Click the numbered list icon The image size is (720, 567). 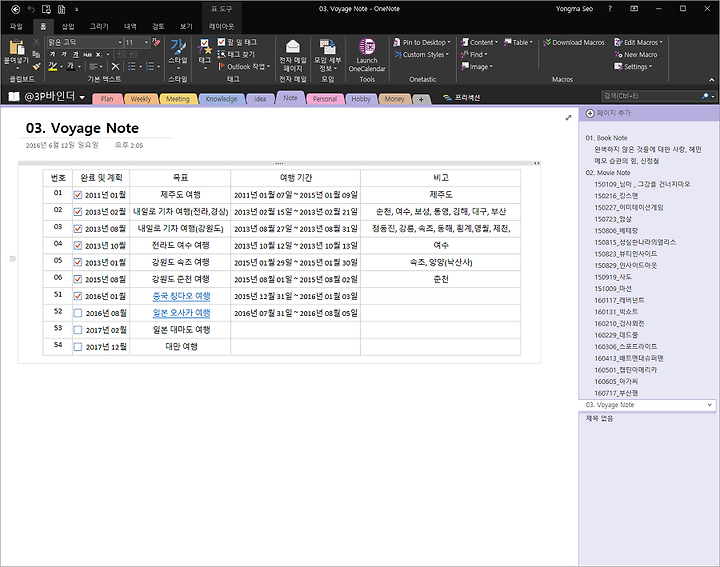pos(150,67)
